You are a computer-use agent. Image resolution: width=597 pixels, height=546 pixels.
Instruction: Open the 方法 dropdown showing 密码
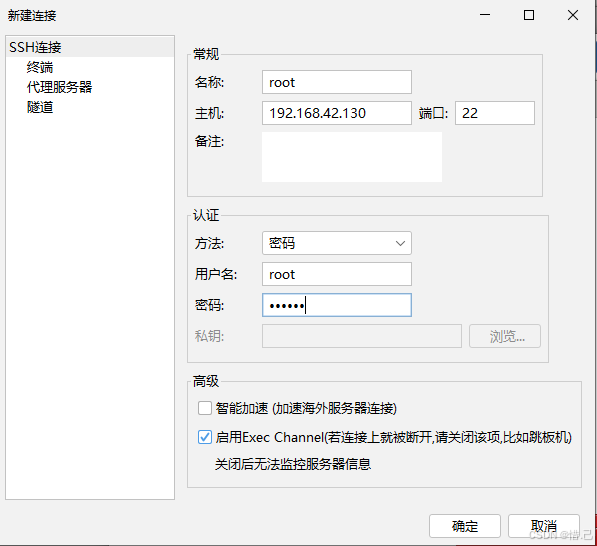pos(337,243)
